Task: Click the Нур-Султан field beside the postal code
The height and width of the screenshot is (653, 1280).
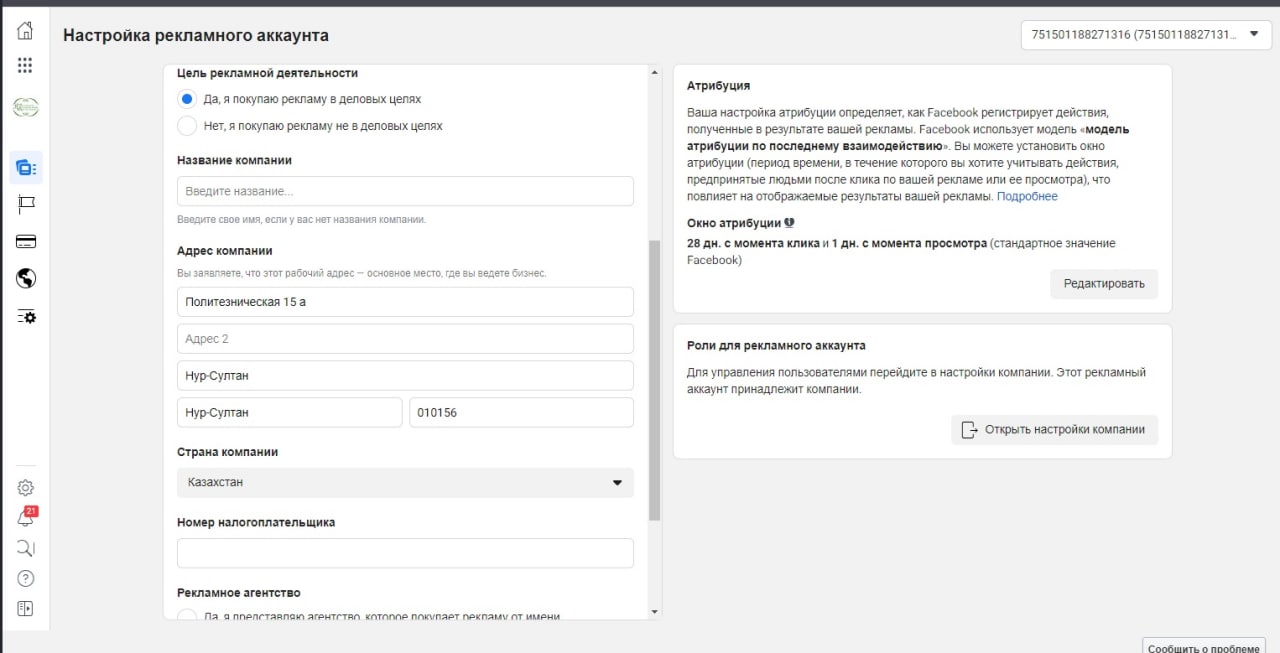Action: 289,412
